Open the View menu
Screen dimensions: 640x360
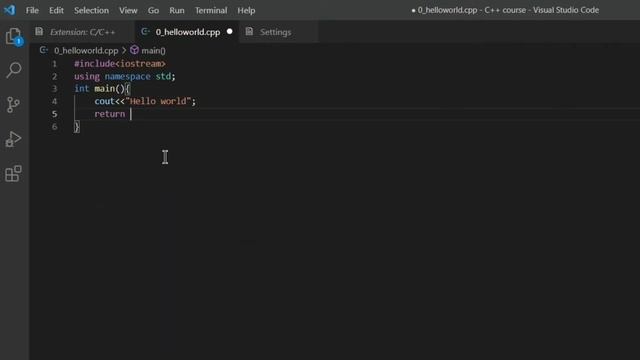[128, 10]
